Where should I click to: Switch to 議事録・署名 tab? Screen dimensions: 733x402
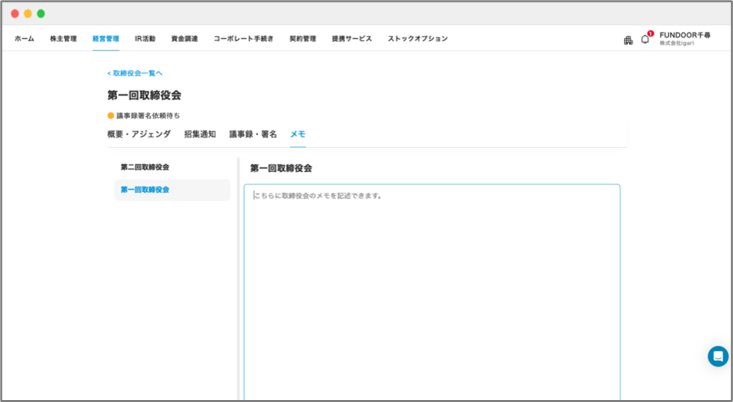click(x=253, y=134)
